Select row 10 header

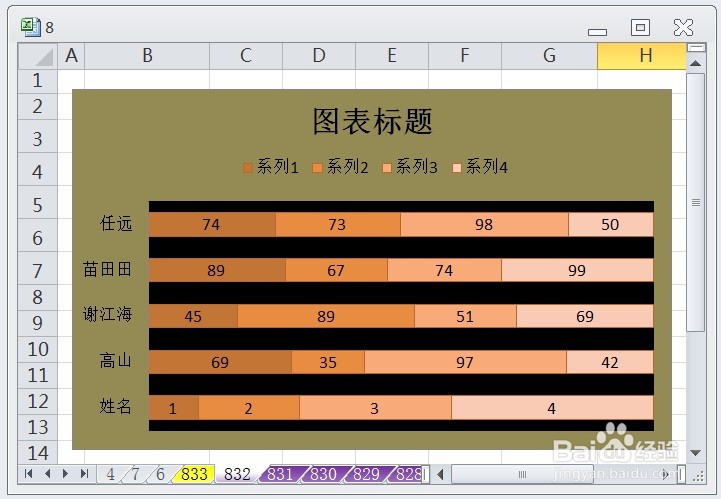click(38, 350)
